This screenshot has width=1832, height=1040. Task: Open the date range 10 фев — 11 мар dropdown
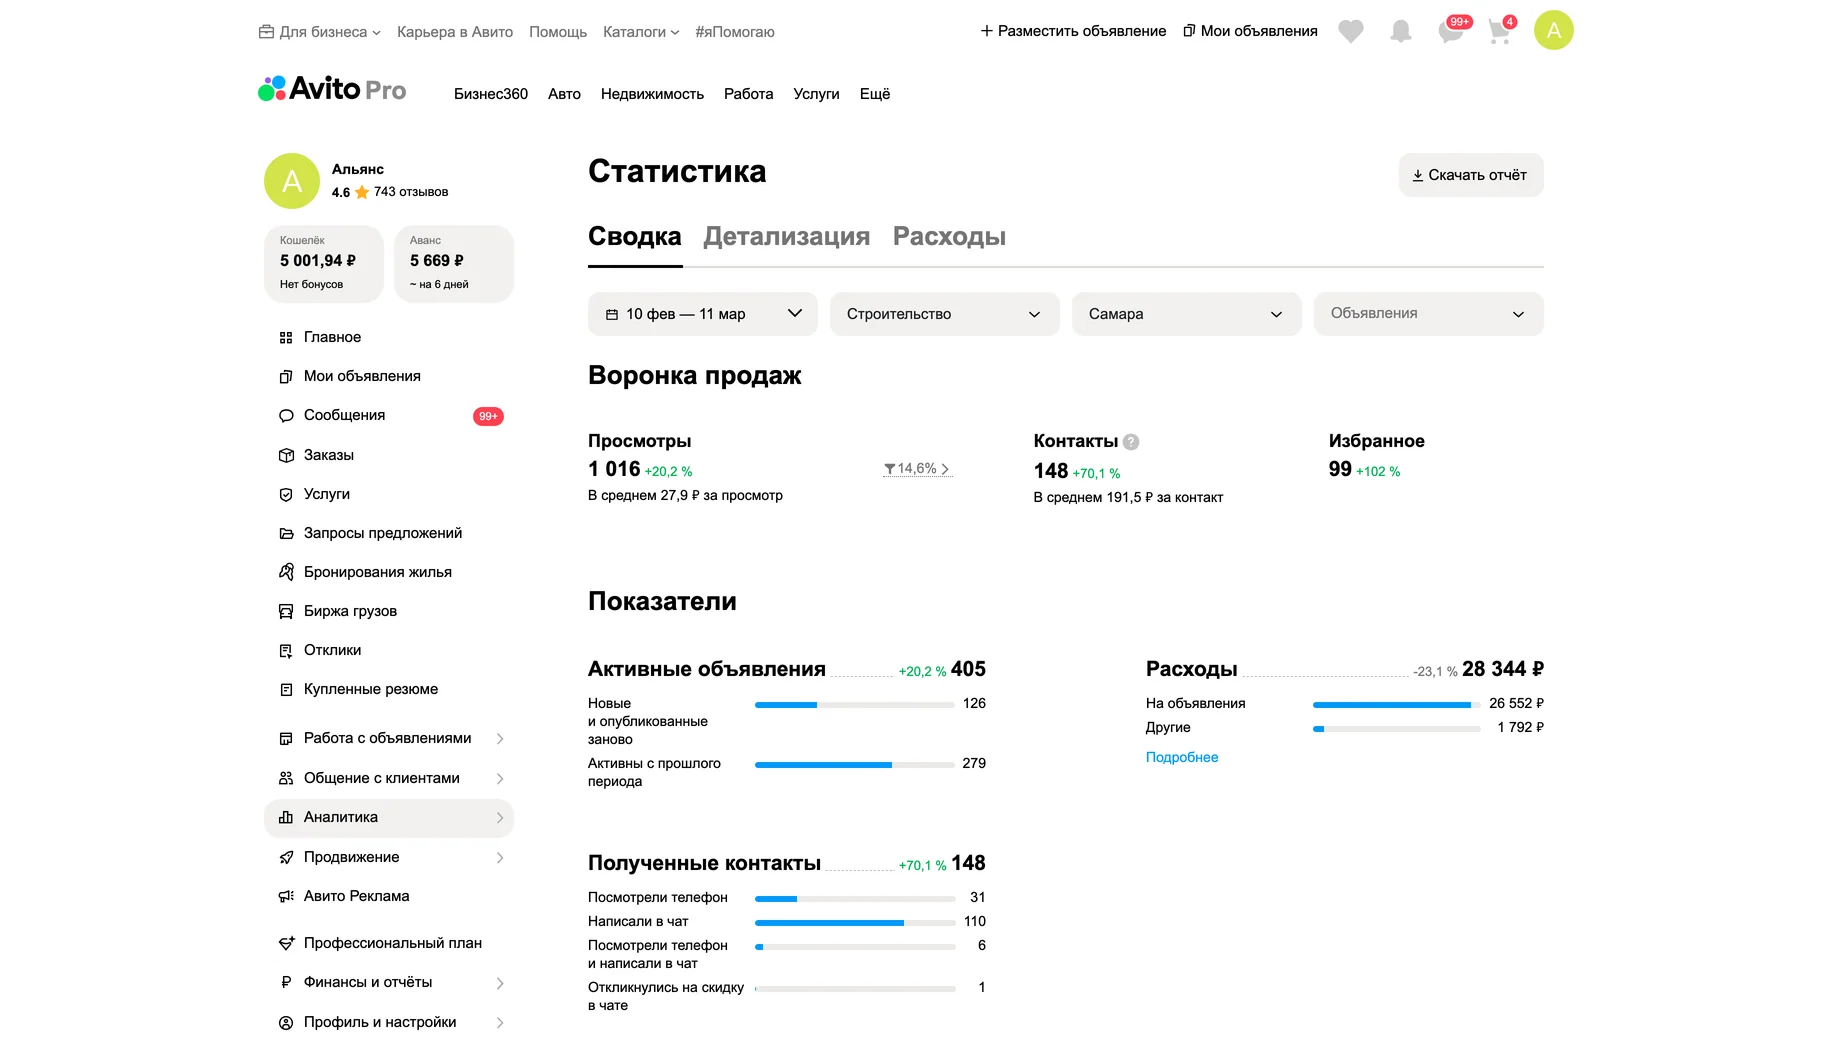(x=703, y=314)
